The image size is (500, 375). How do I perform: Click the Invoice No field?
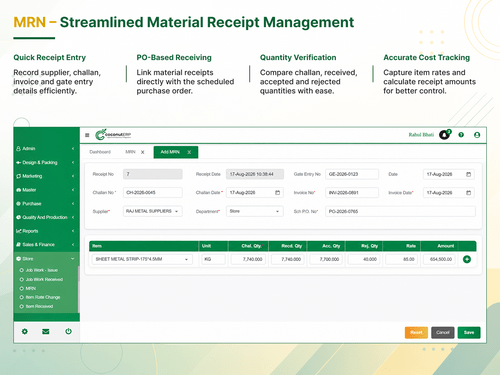pyautogui.click(x=352, y=193)
